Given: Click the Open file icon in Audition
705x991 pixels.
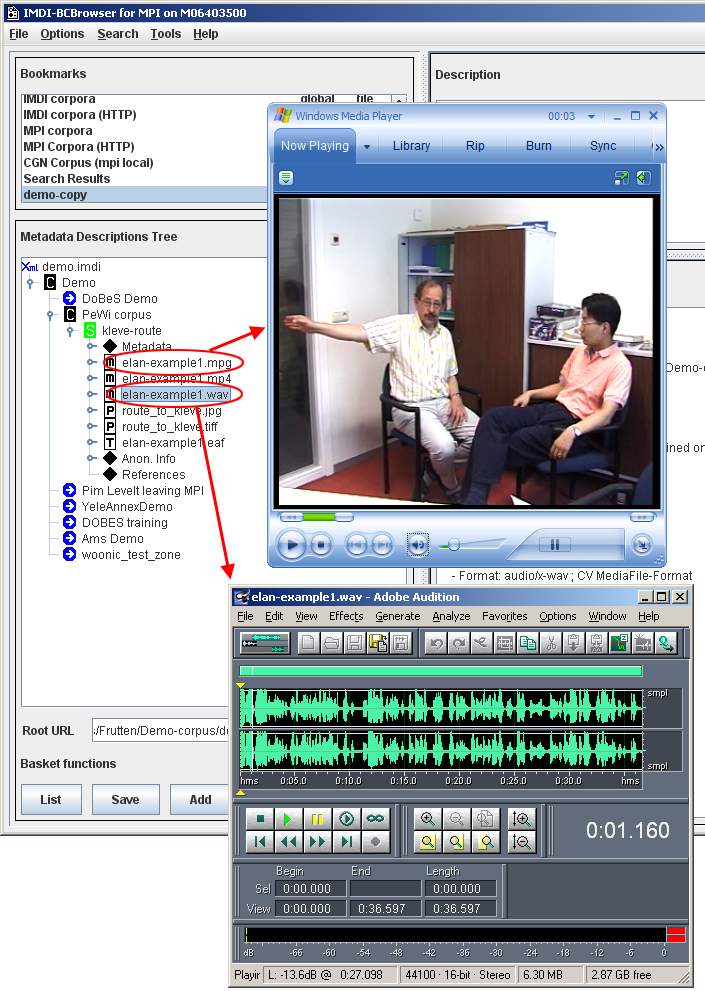Looking at the screenshot, I should pyautogui.click(x=331, y=643).
